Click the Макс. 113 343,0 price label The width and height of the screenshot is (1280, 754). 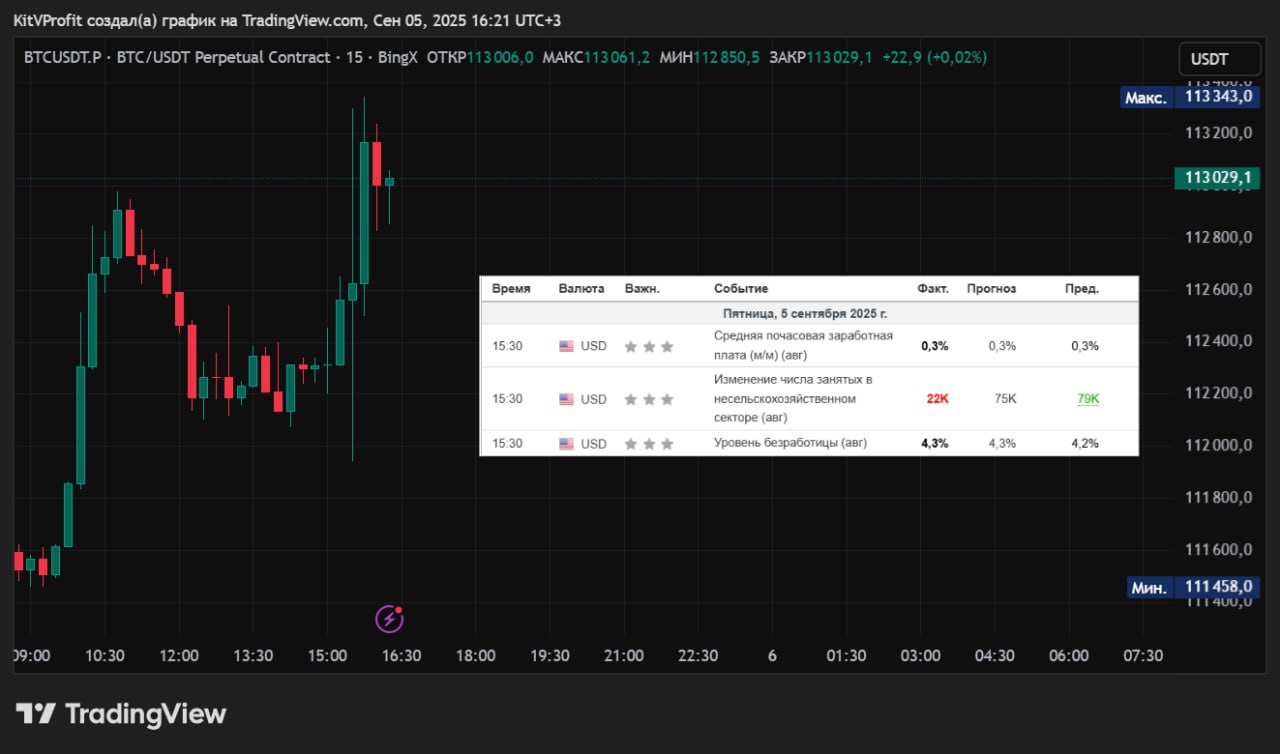pyautogui.click(x=1190, y=97)
